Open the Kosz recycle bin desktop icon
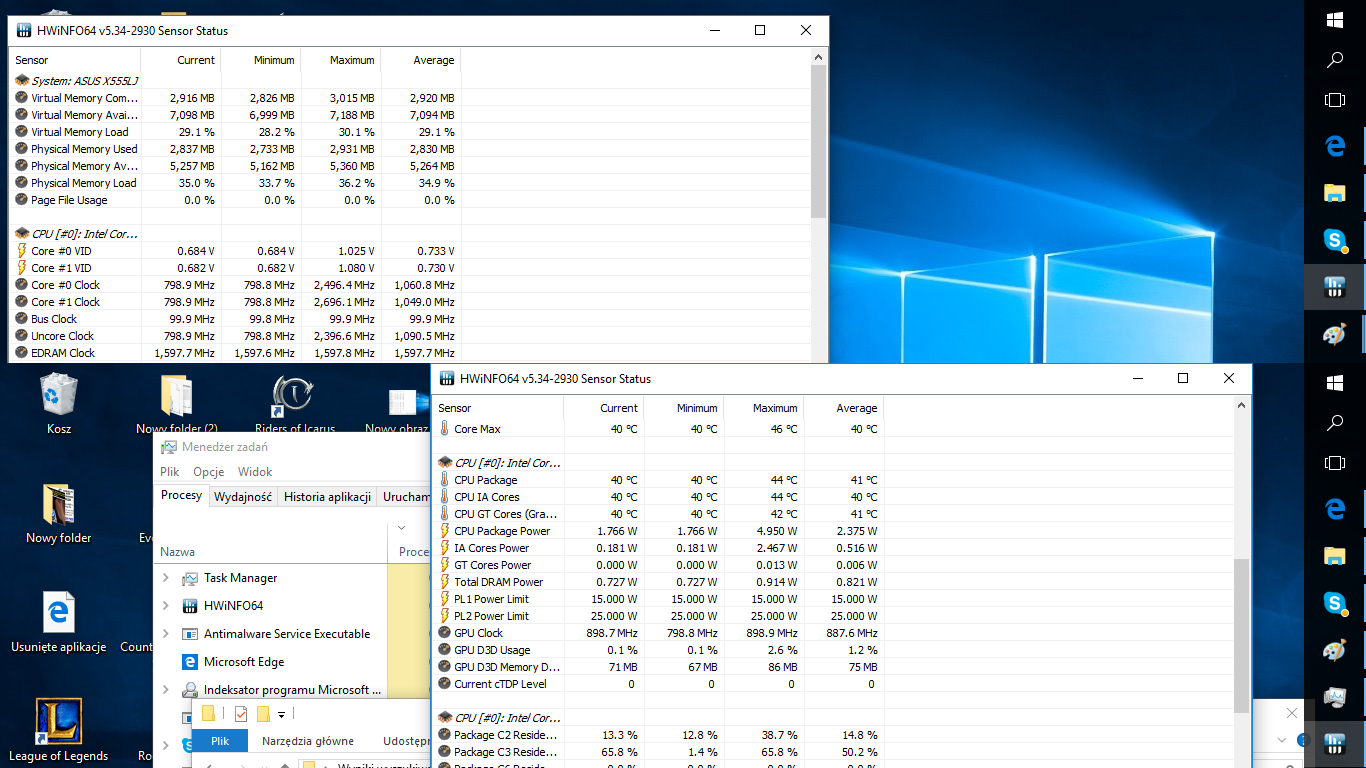This screenshot has width=1366, height=768. (x=58, y=404)
